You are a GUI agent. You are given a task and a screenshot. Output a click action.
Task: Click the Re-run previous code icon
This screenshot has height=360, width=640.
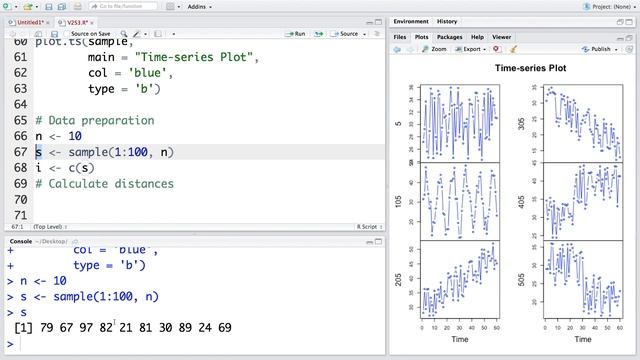[319, 34]
